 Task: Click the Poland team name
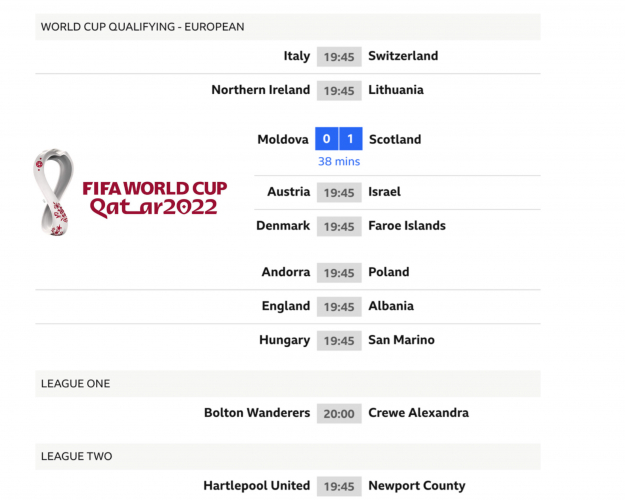click(x=388, y=272)
